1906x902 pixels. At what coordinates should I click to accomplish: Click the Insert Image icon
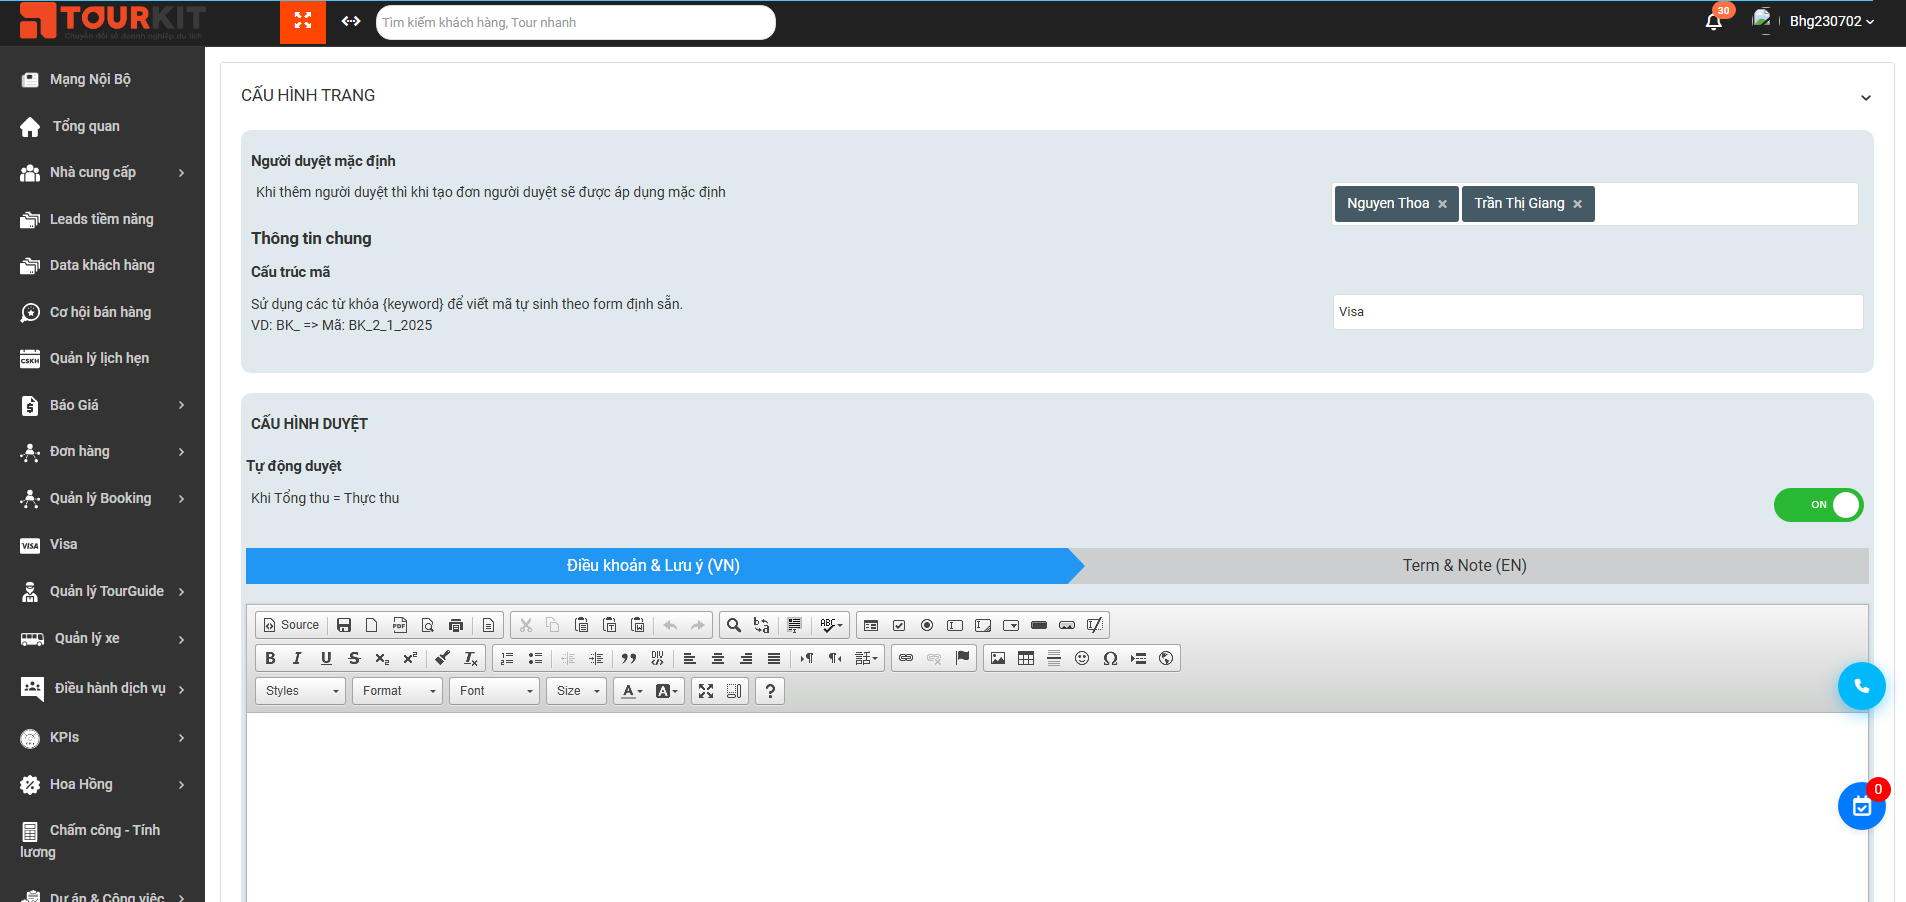(998, 658)
